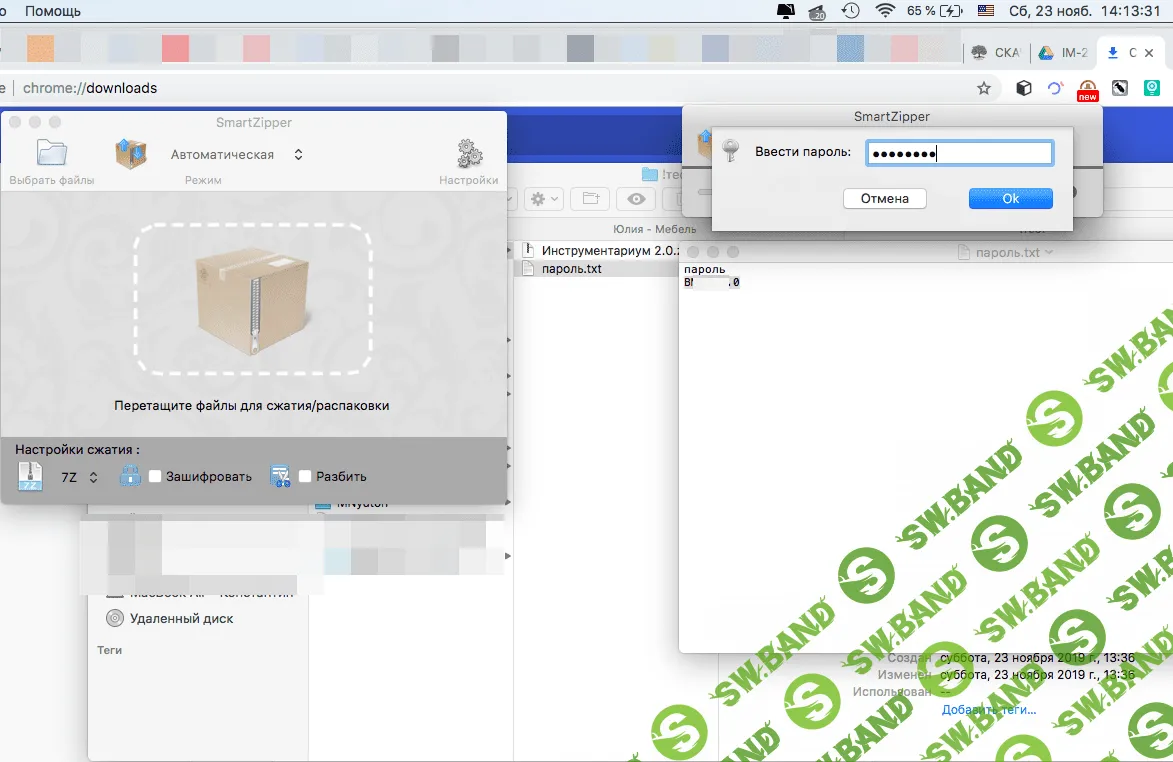Click the Wi-Fi status icon
1173x762 pixels.
[x=884, y=11]
